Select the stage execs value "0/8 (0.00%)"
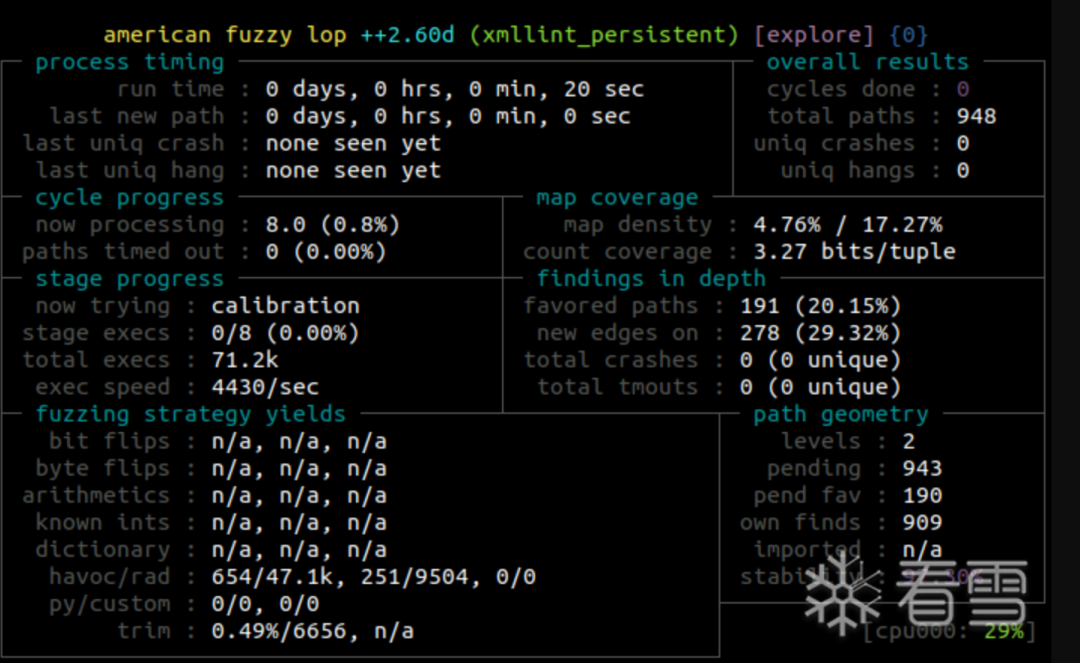Viewport: 1080px width, 663px height. [x=286, y=333]
